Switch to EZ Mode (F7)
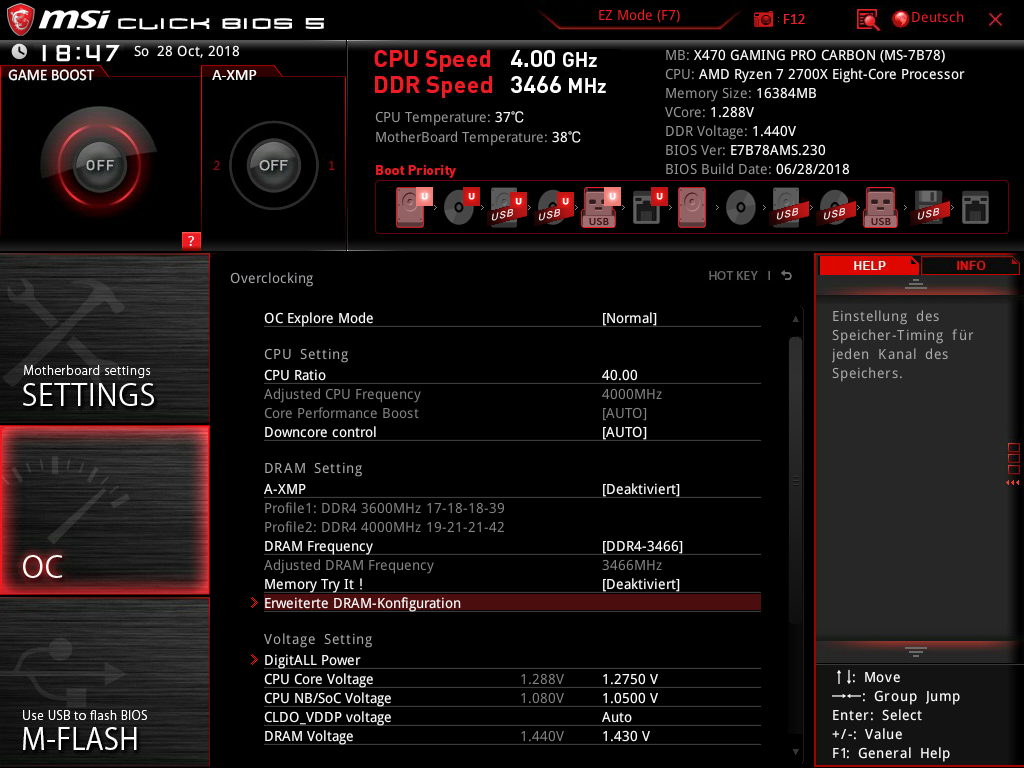 tap(639, 16)
